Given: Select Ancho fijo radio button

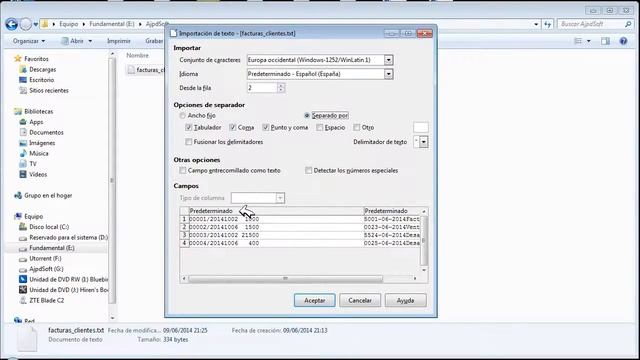Looking at the screenshot, I should click(x=182, y=116).
